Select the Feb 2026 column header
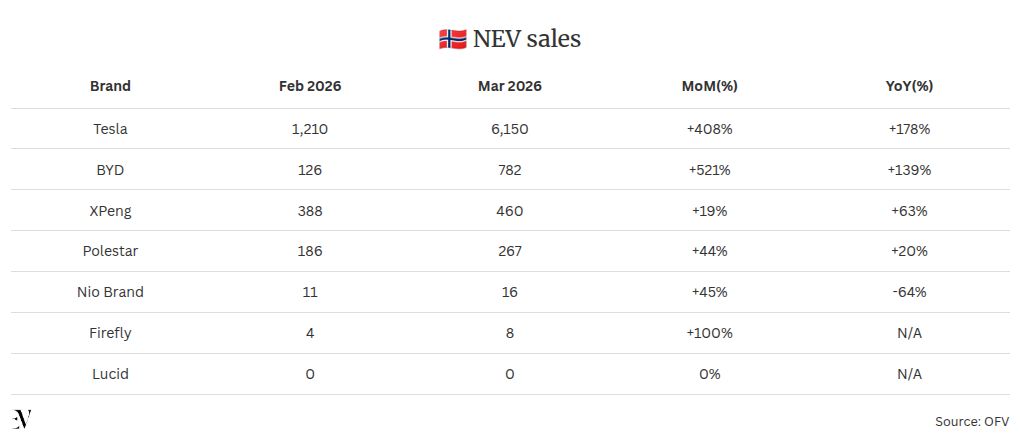 (x=310, y=86)
